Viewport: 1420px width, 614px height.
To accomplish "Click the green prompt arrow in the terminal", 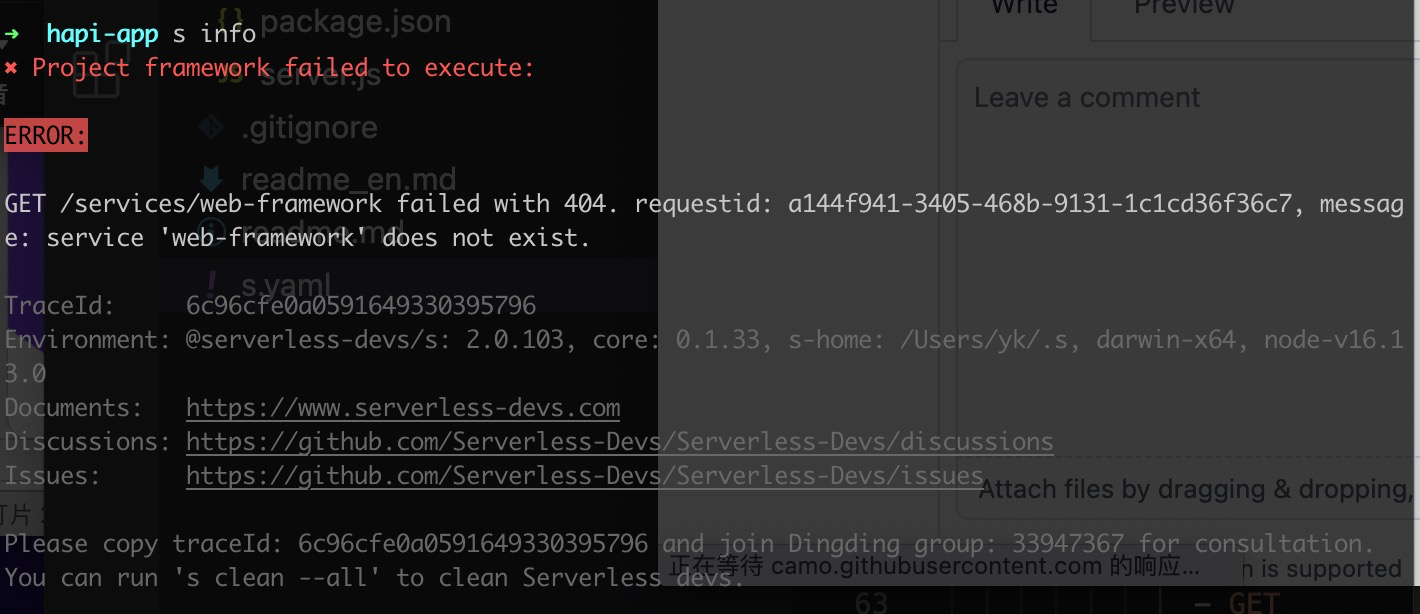I will coord(12,33).
